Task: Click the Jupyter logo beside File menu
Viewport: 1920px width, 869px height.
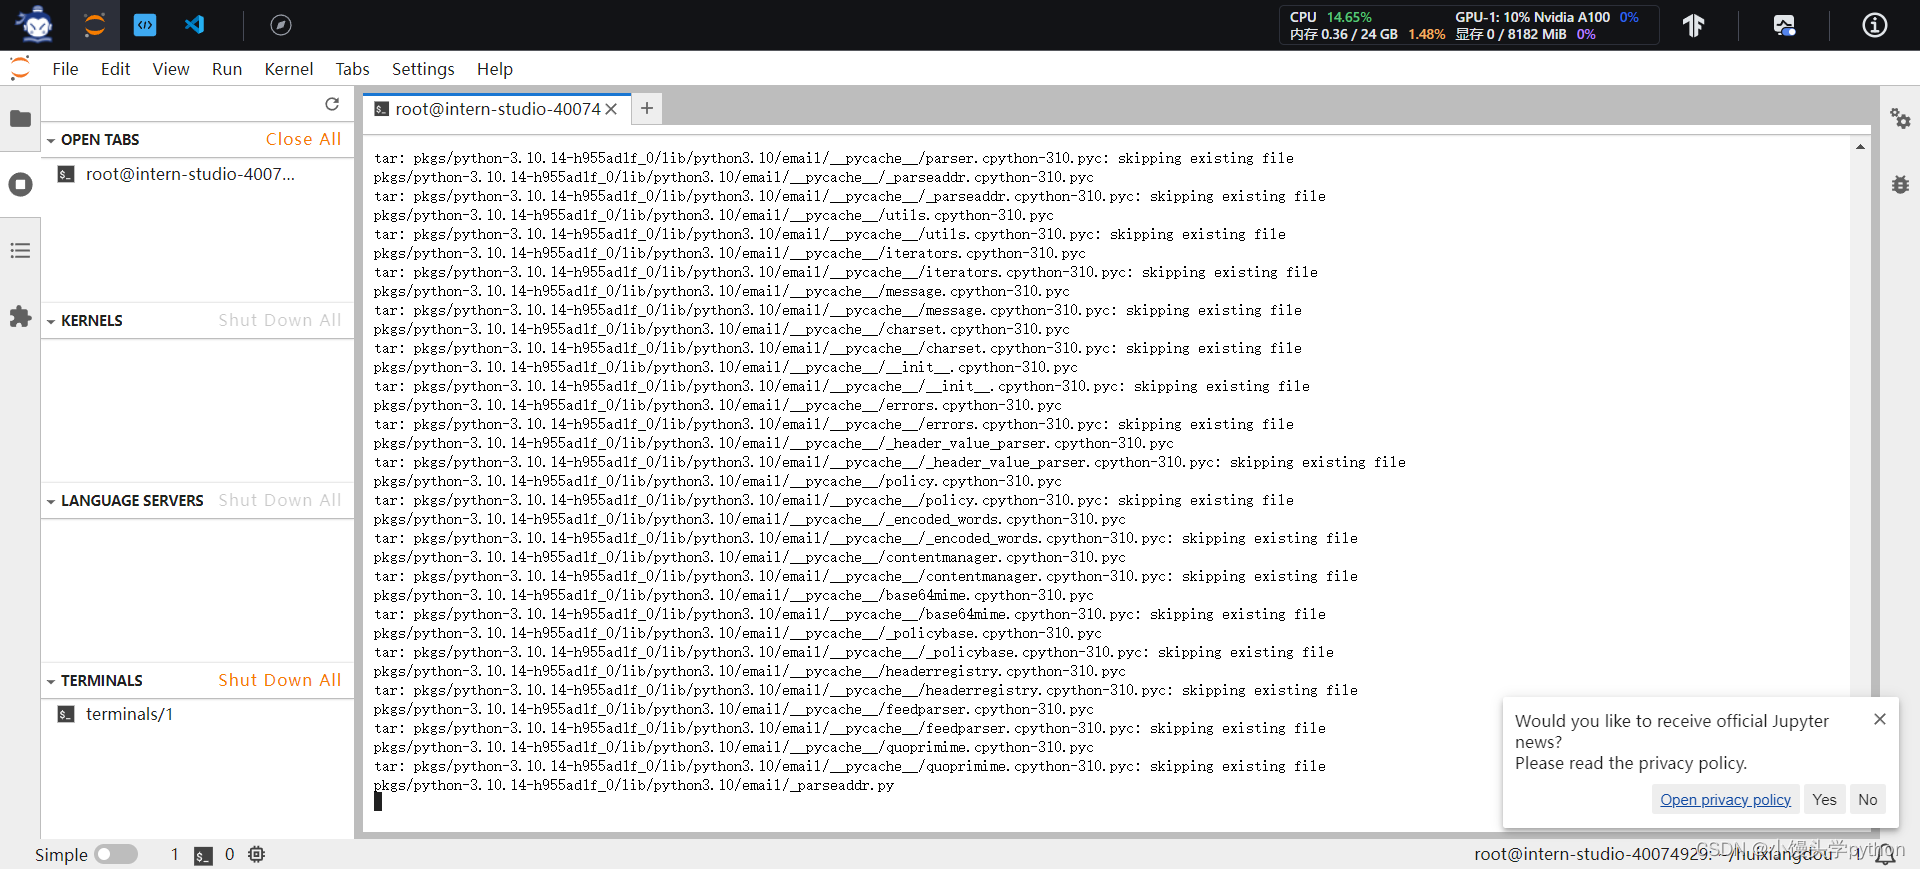Action: point(20,68)
